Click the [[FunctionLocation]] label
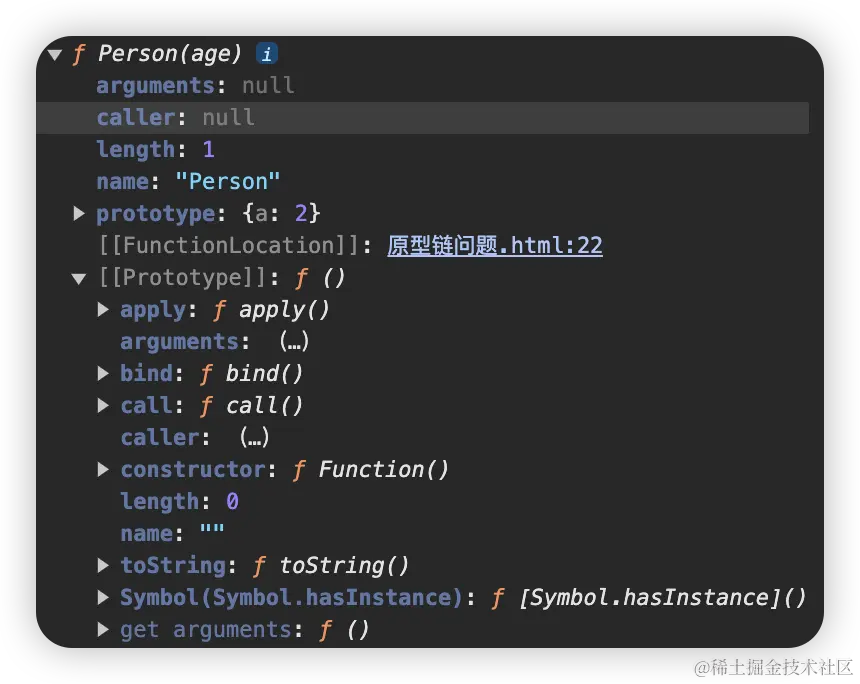 pyautogui.click(x=229, y=245)
